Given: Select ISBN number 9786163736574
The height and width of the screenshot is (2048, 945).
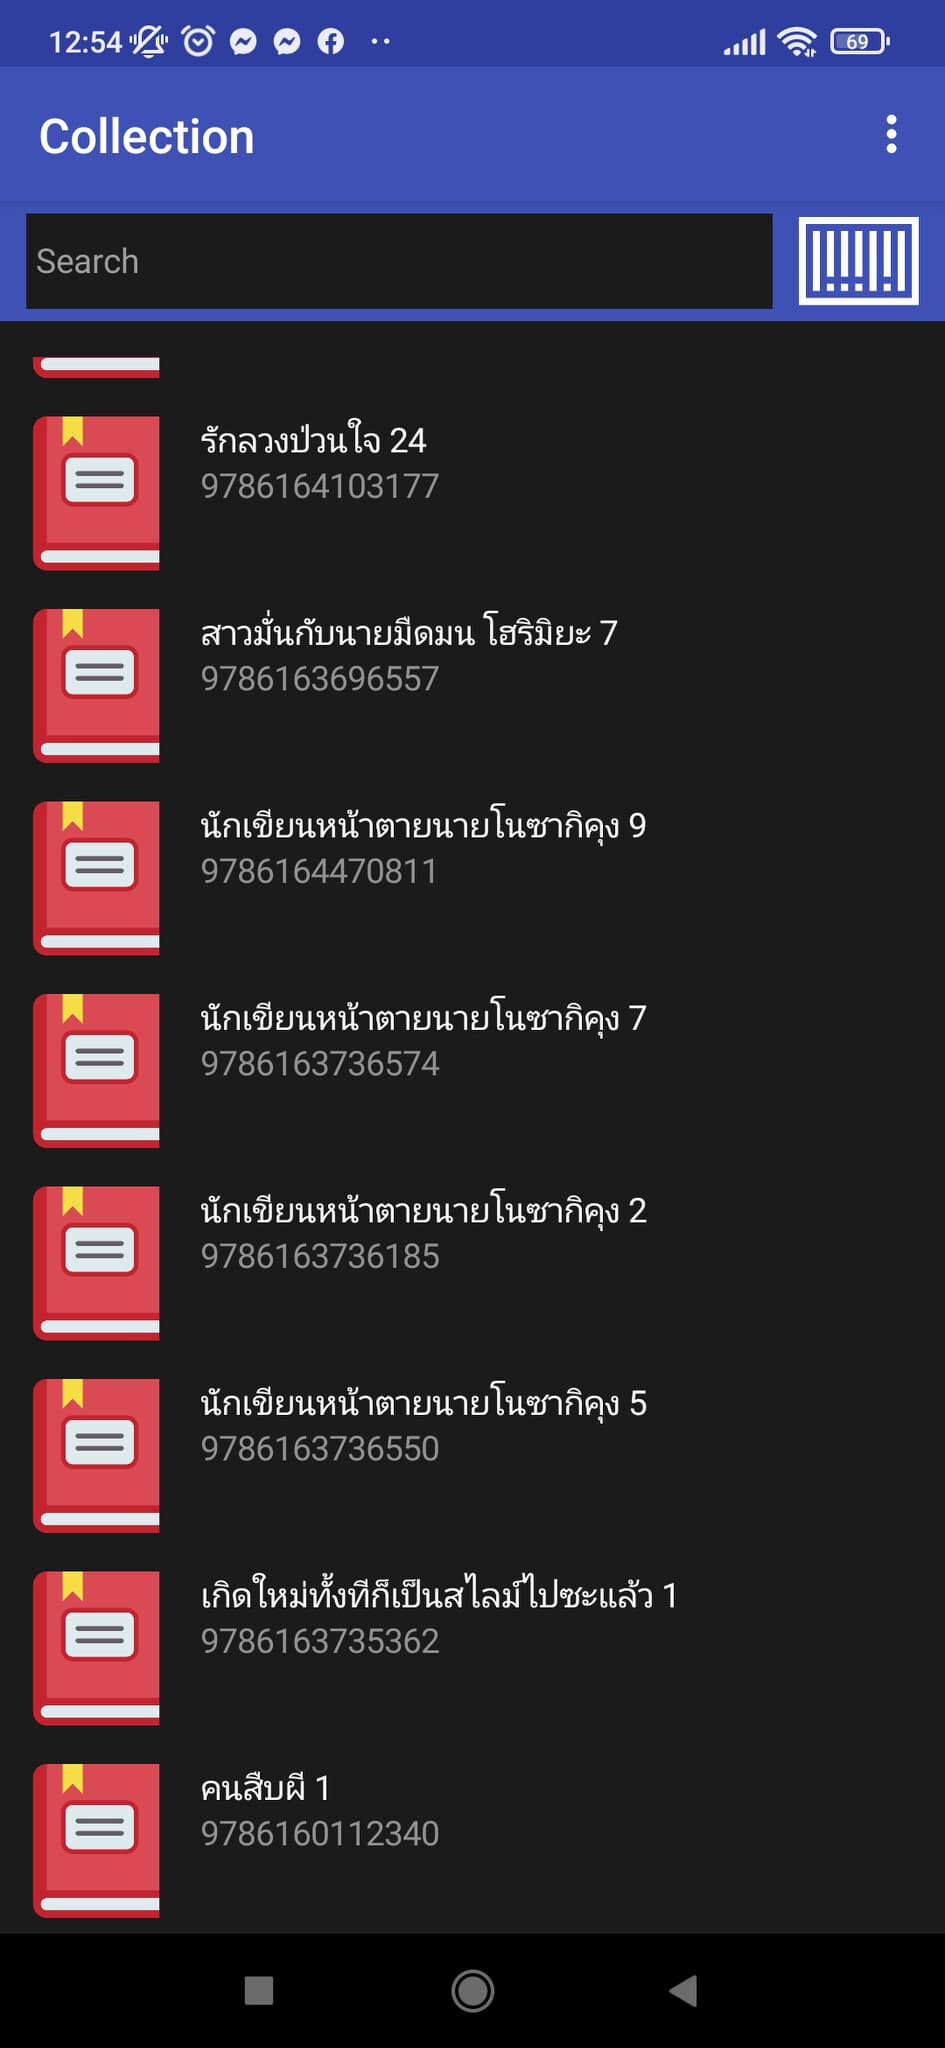Looking at the screenshot, I should point(320,1063).
